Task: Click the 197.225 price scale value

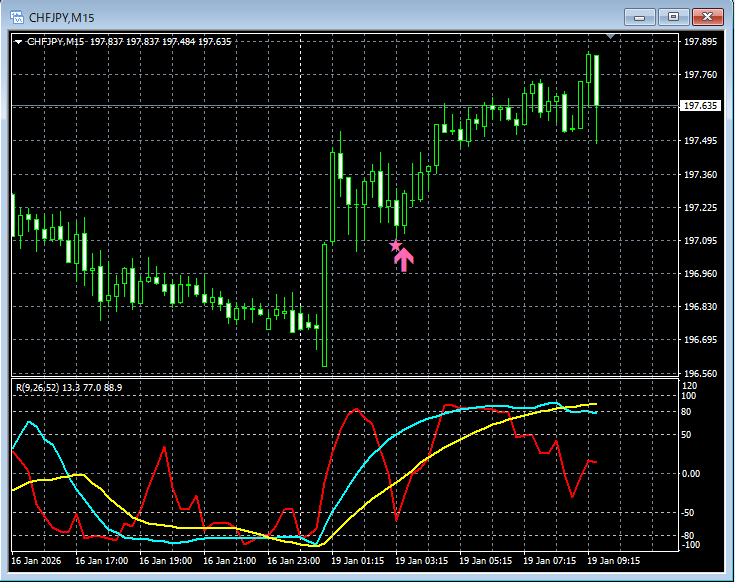Action: pos(700,207)
